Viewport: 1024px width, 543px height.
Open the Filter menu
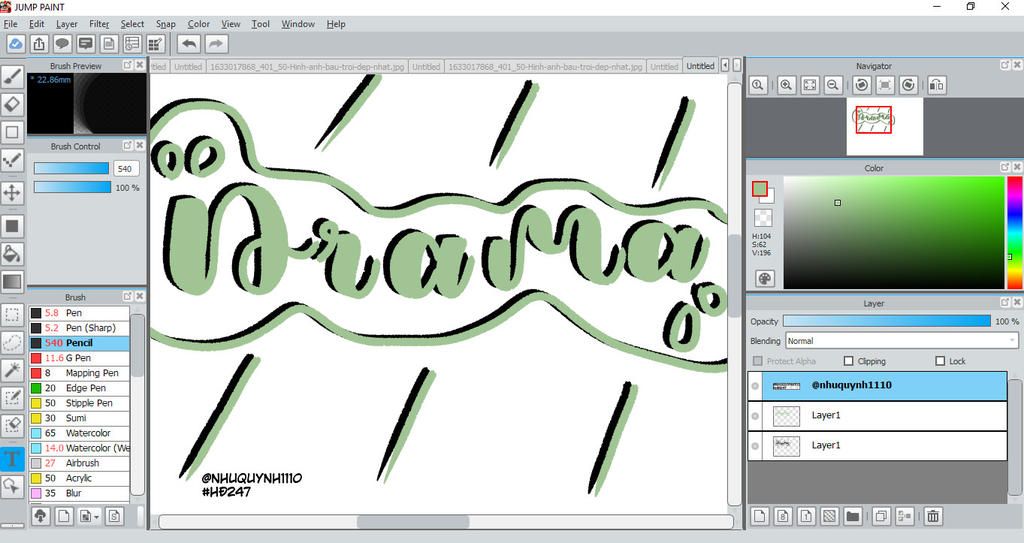click(99, 24)
